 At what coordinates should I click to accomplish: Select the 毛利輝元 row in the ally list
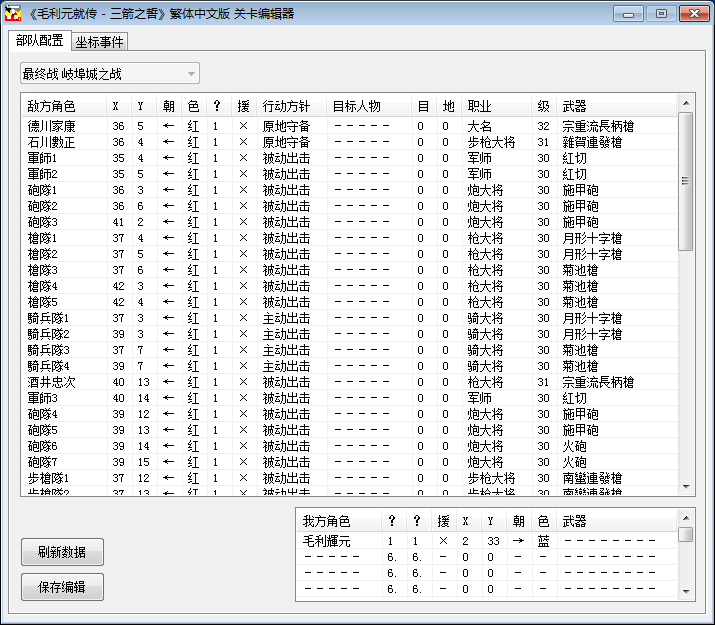point(487,541)
